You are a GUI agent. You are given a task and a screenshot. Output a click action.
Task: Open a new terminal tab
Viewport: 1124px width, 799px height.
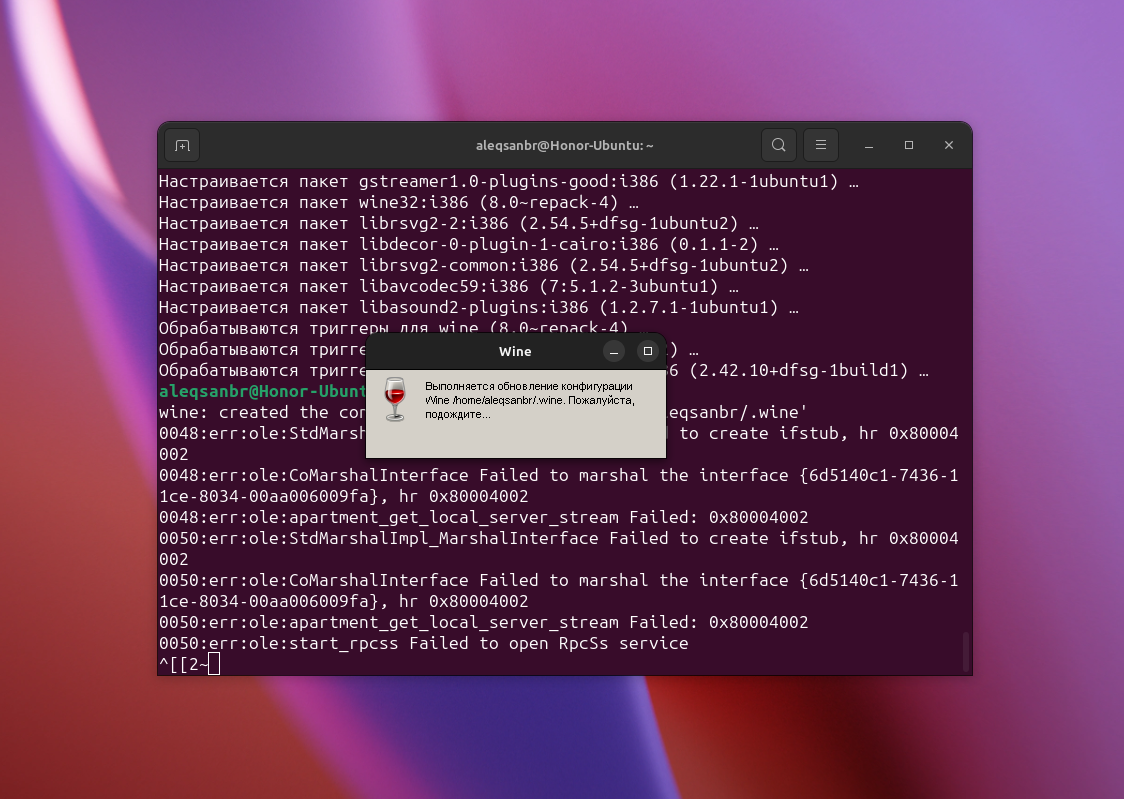(x=182, y=145)
